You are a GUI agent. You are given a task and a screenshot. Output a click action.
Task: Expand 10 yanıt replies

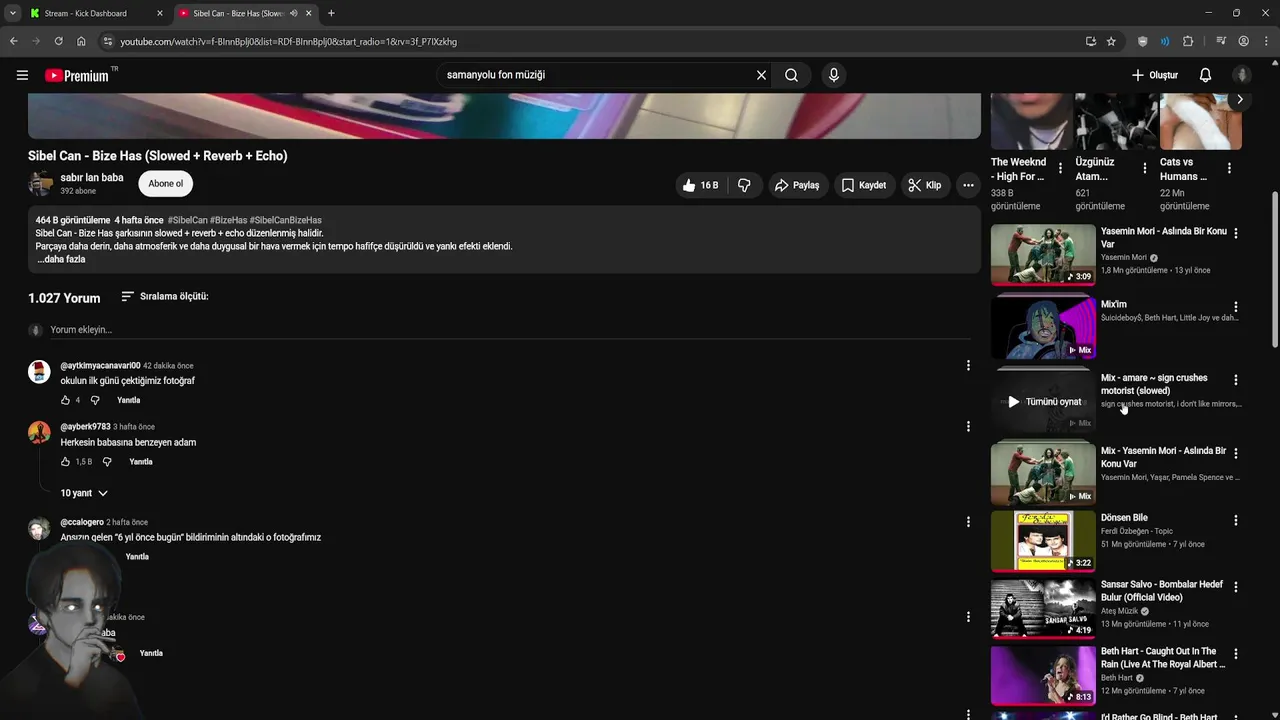tap(84, 493)
